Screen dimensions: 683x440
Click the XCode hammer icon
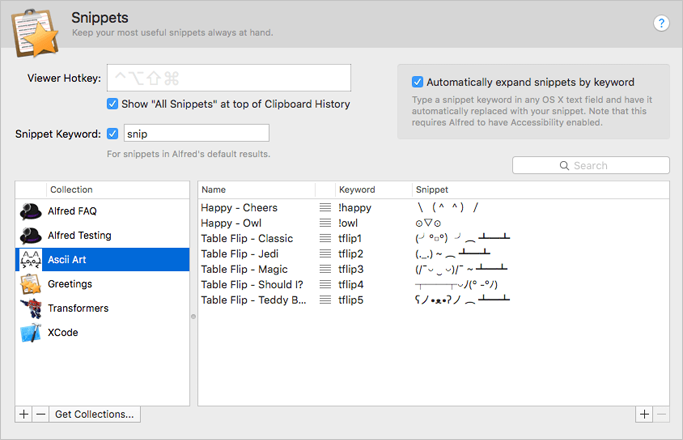tap(30, 333)
